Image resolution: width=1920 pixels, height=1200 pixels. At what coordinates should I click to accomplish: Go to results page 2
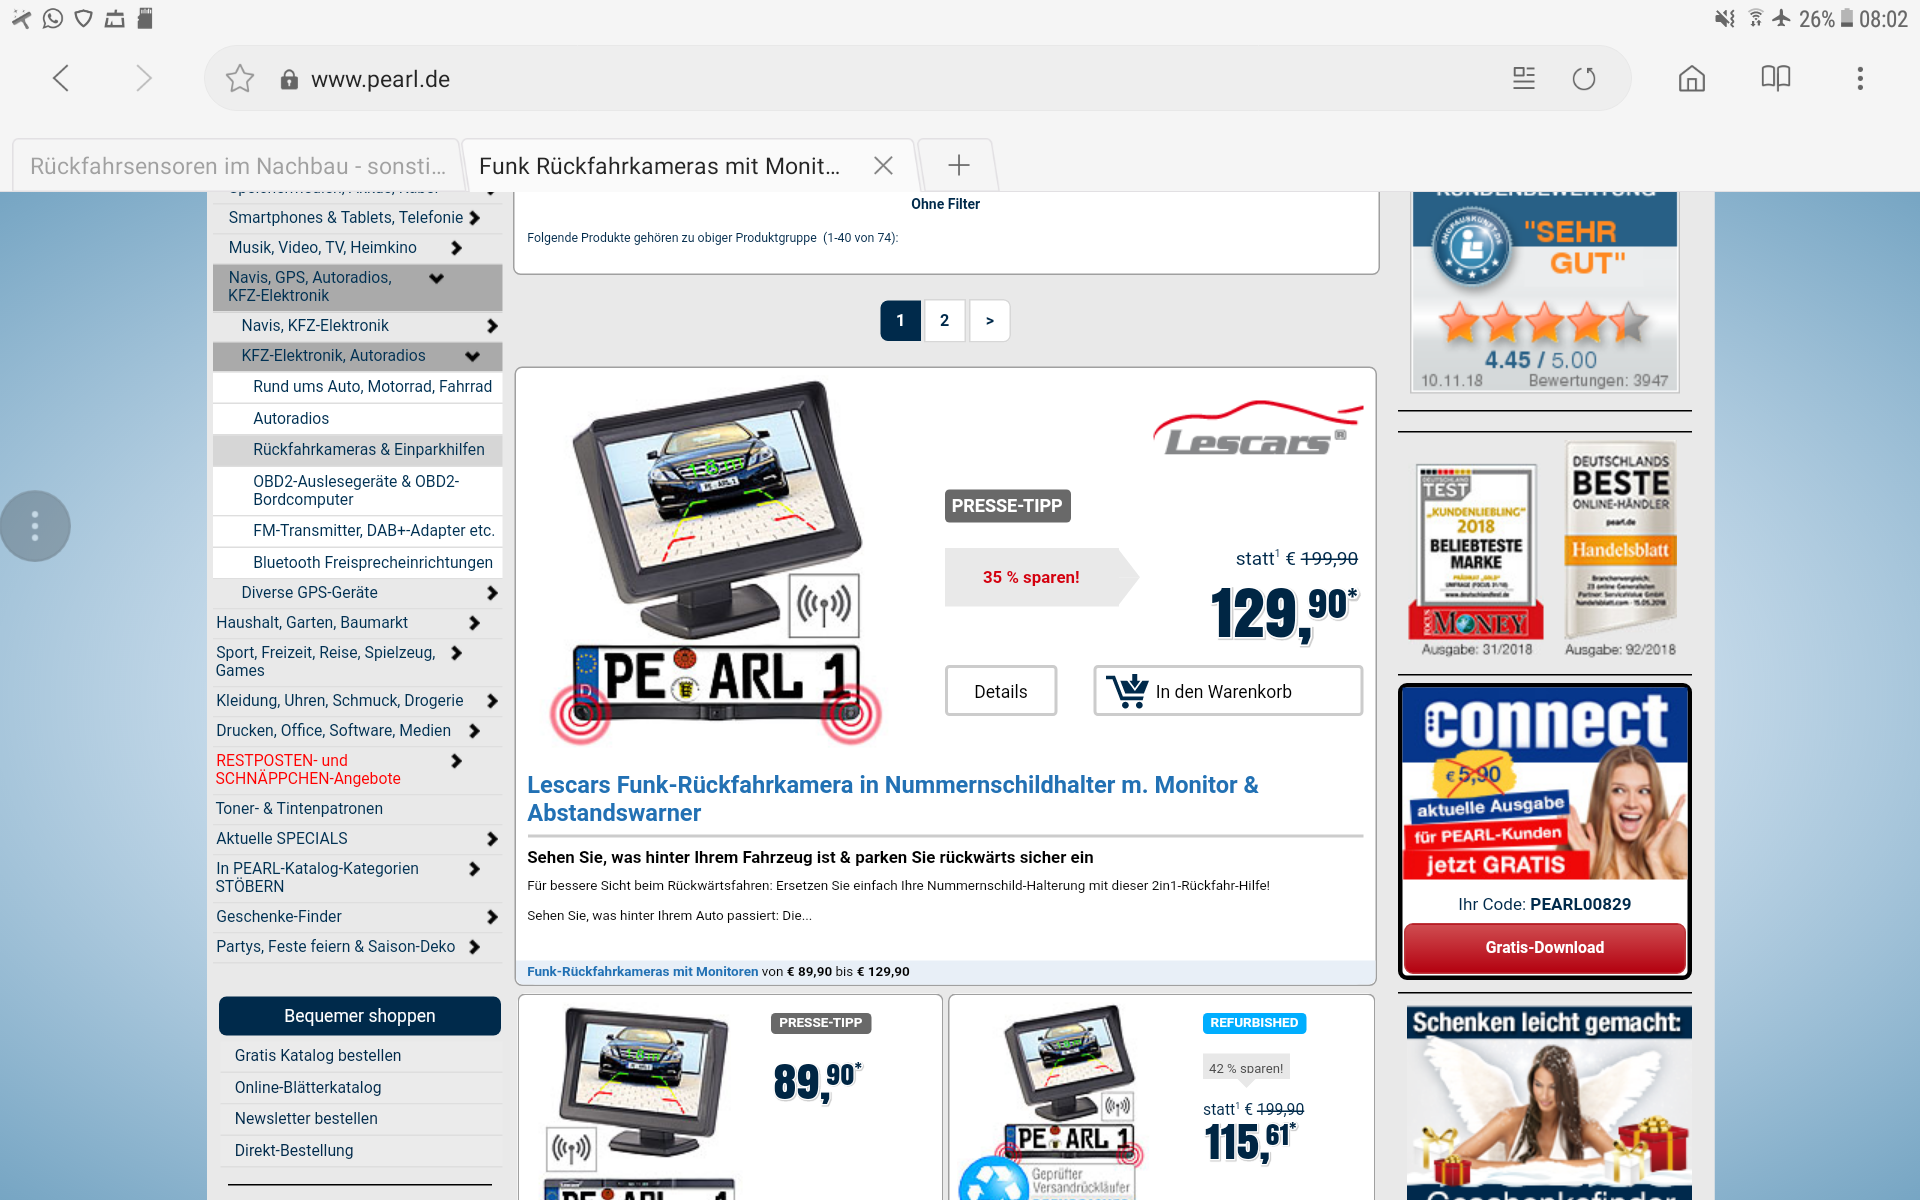[944, 321]
